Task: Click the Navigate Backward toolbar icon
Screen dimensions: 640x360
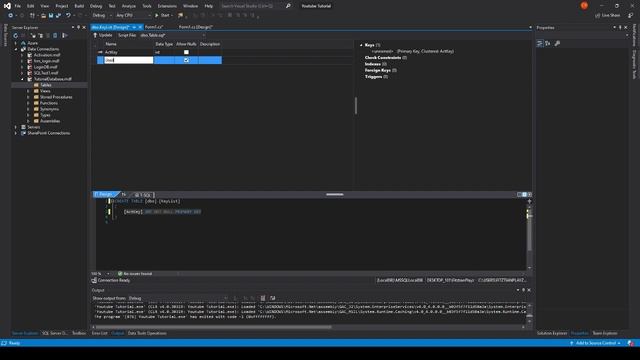Action: coord(11,15)
